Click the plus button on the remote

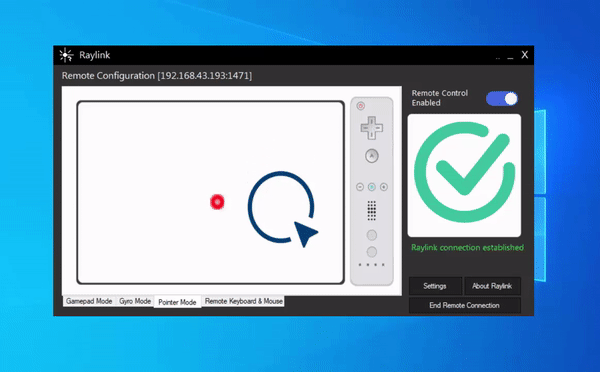[383, 187]
